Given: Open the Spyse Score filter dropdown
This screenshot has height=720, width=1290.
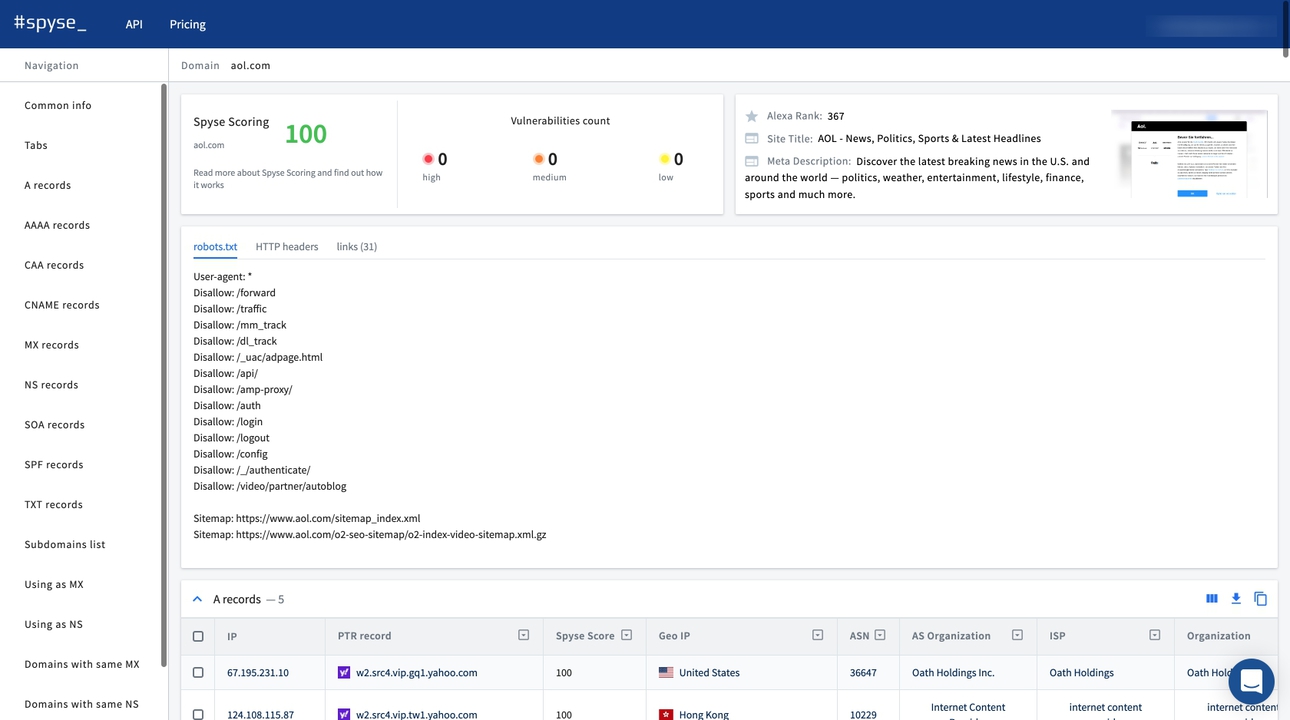Looking at the screenshot, I should (x=626, y=634).
